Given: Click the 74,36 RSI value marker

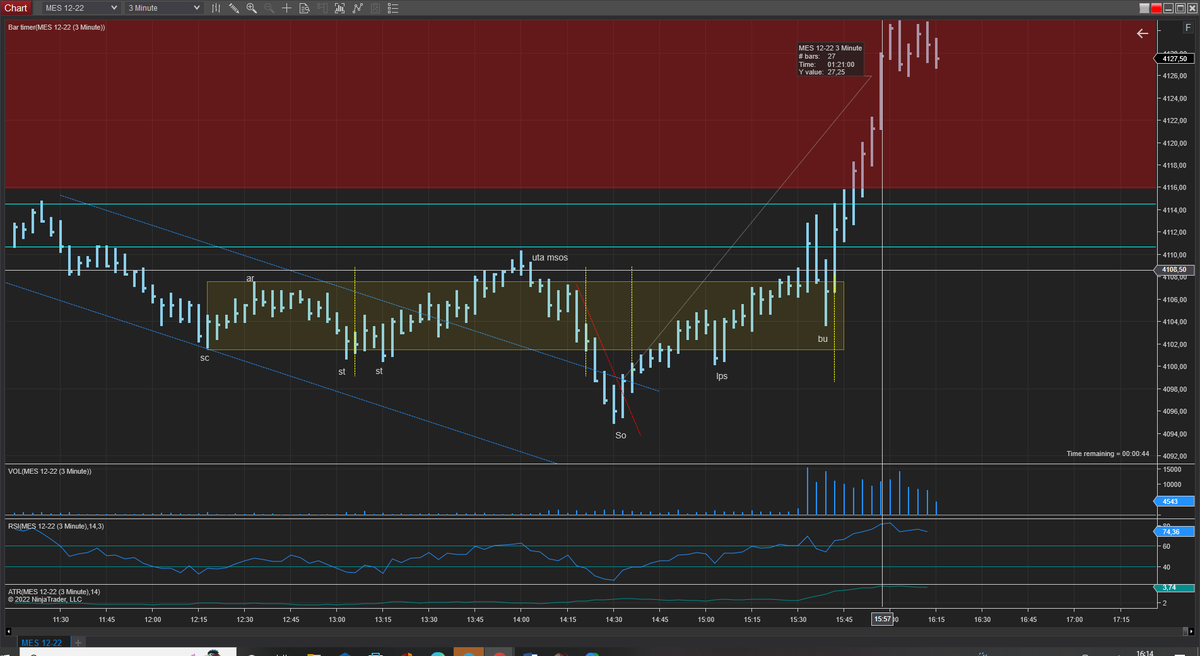Looking at the screenshot, I should [1173, 532].
